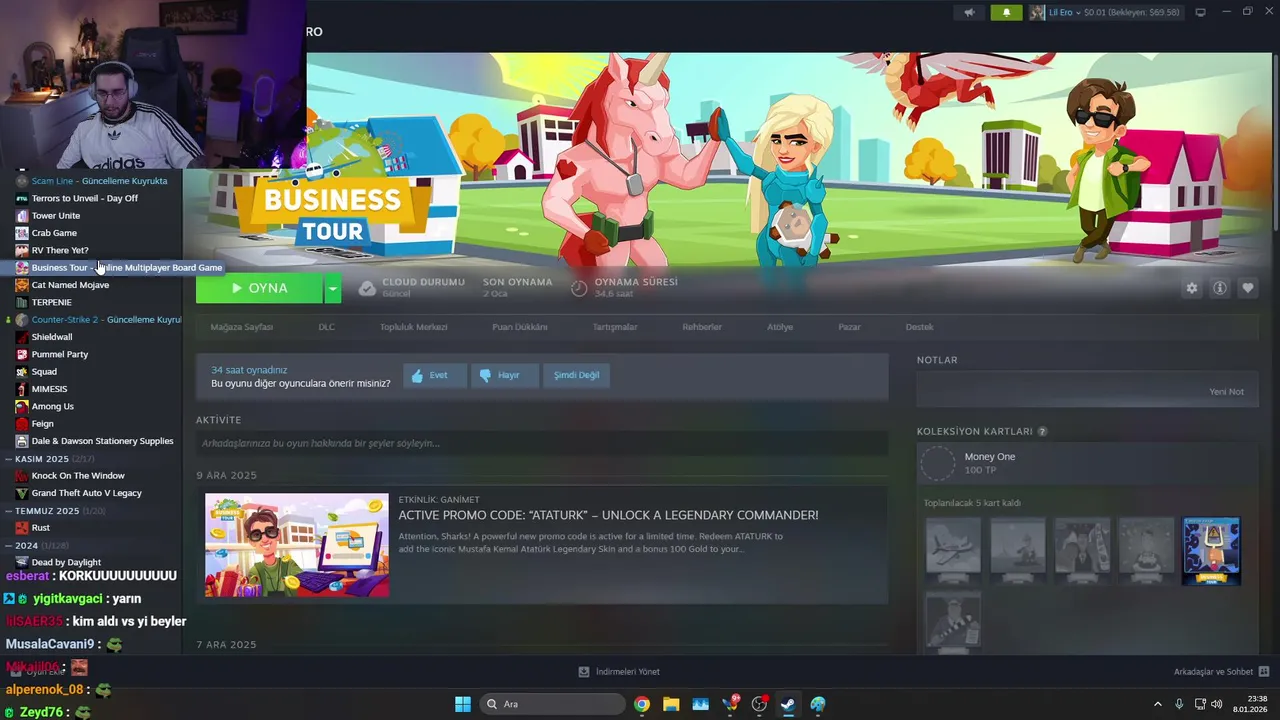The width and height of the screenshot is (1280, 720).
Task: Click the play time clock icon
Action: pos(579,288)
